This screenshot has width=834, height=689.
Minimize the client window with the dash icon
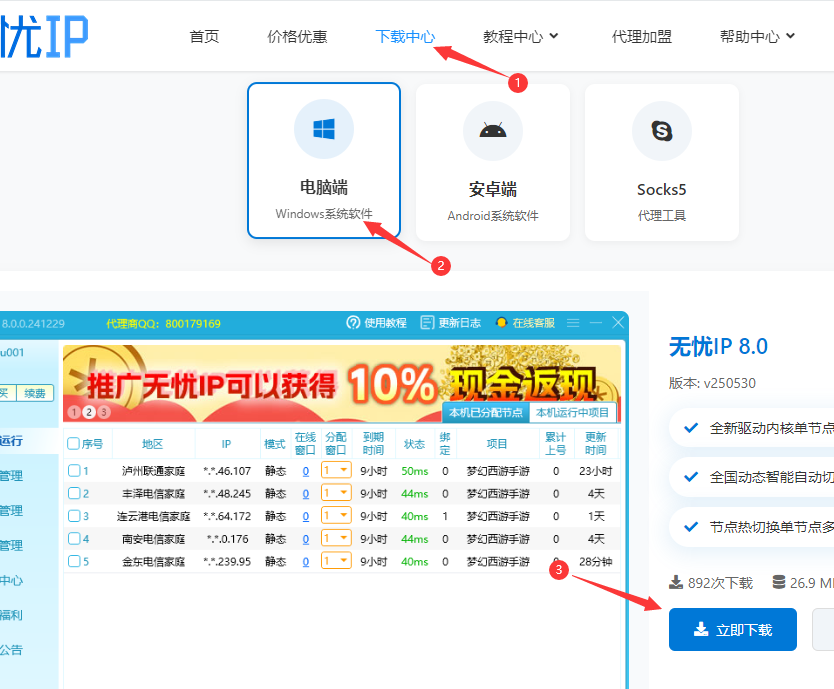[596, 323]
